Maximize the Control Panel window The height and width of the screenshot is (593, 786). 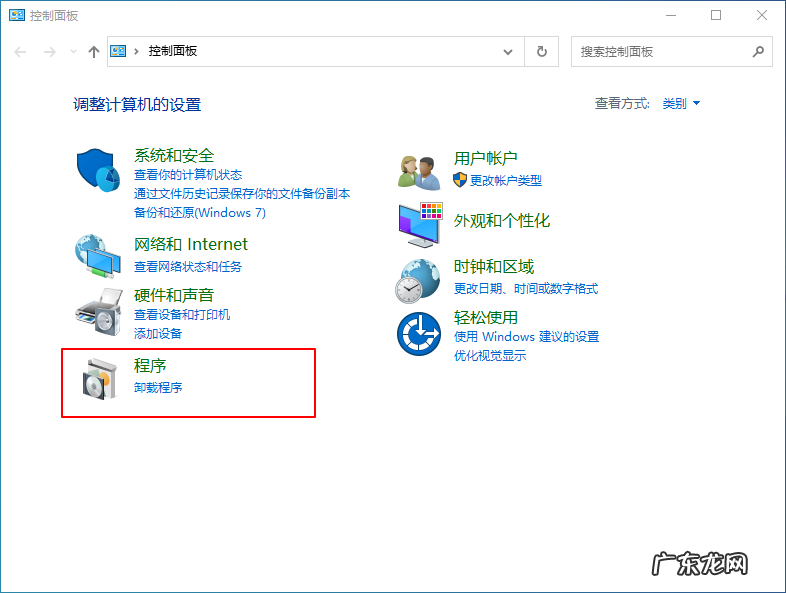click(716, 16)
